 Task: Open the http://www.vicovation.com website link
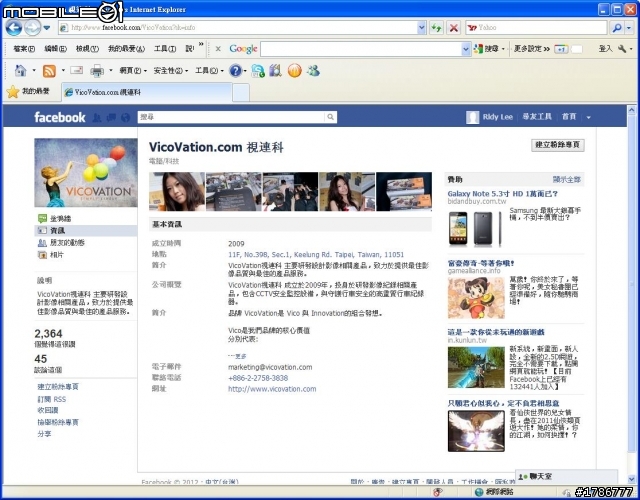point(272,389)
